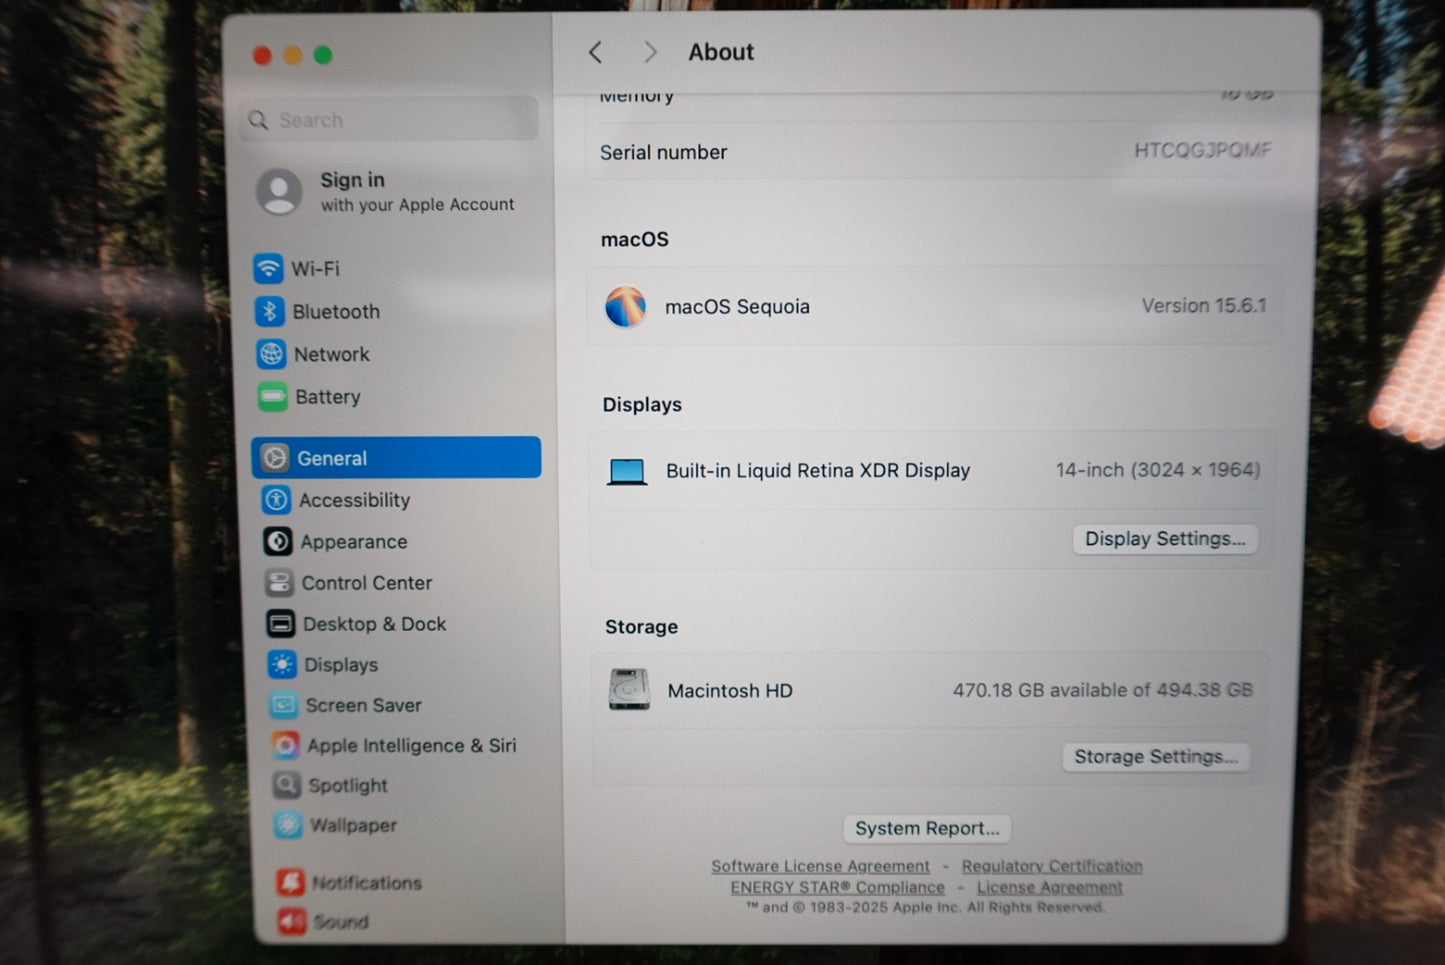Open Control Center settings

pyautogui.click(x=366, y=583)
